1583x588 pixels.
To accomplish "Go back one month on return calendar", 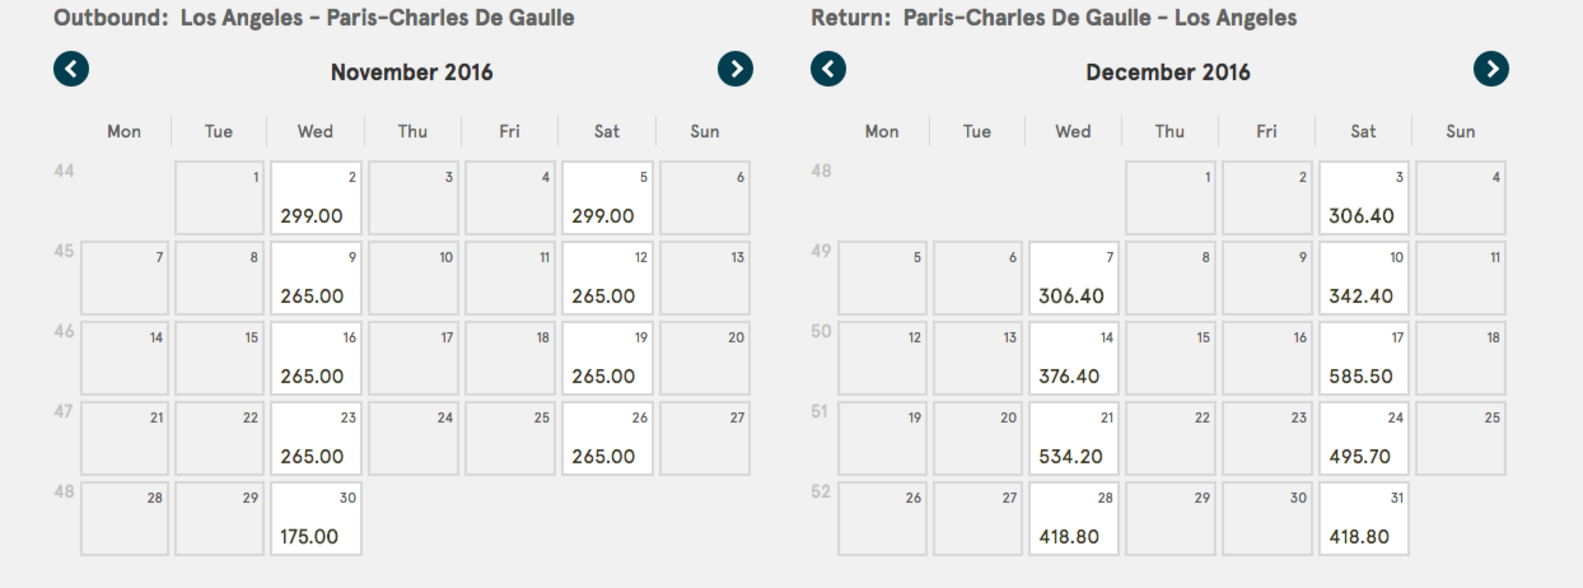I will 827,68.
